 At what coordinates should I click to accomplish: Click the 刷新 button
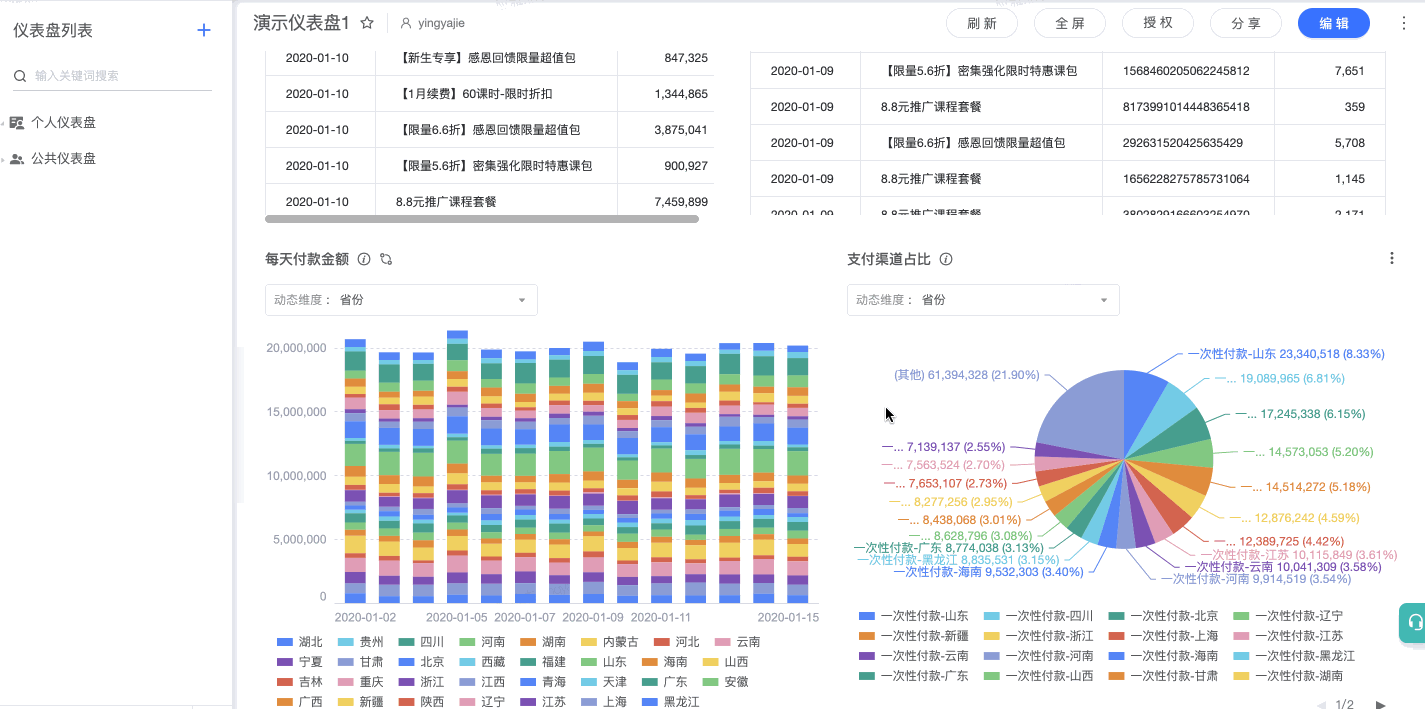[981, 23]
